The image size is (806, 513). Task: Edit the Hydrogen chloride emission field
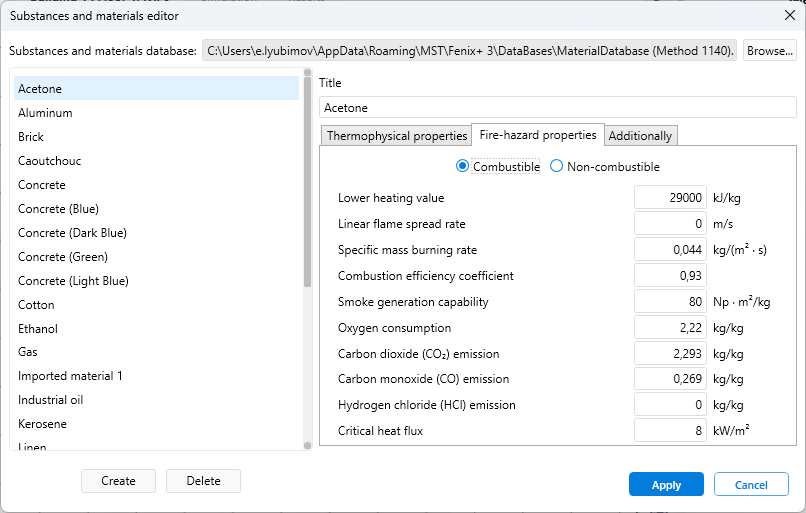click(670, 405)
